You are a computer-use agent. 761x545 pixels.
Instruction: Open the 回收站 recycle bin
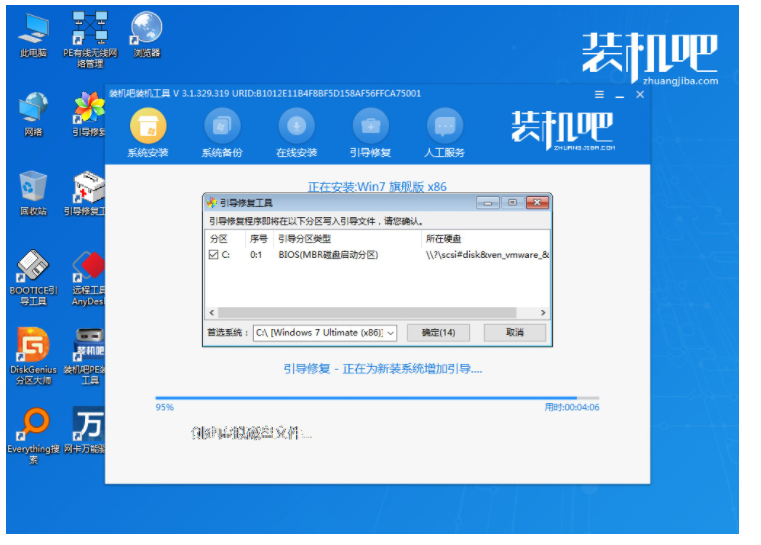click(33, 193)
